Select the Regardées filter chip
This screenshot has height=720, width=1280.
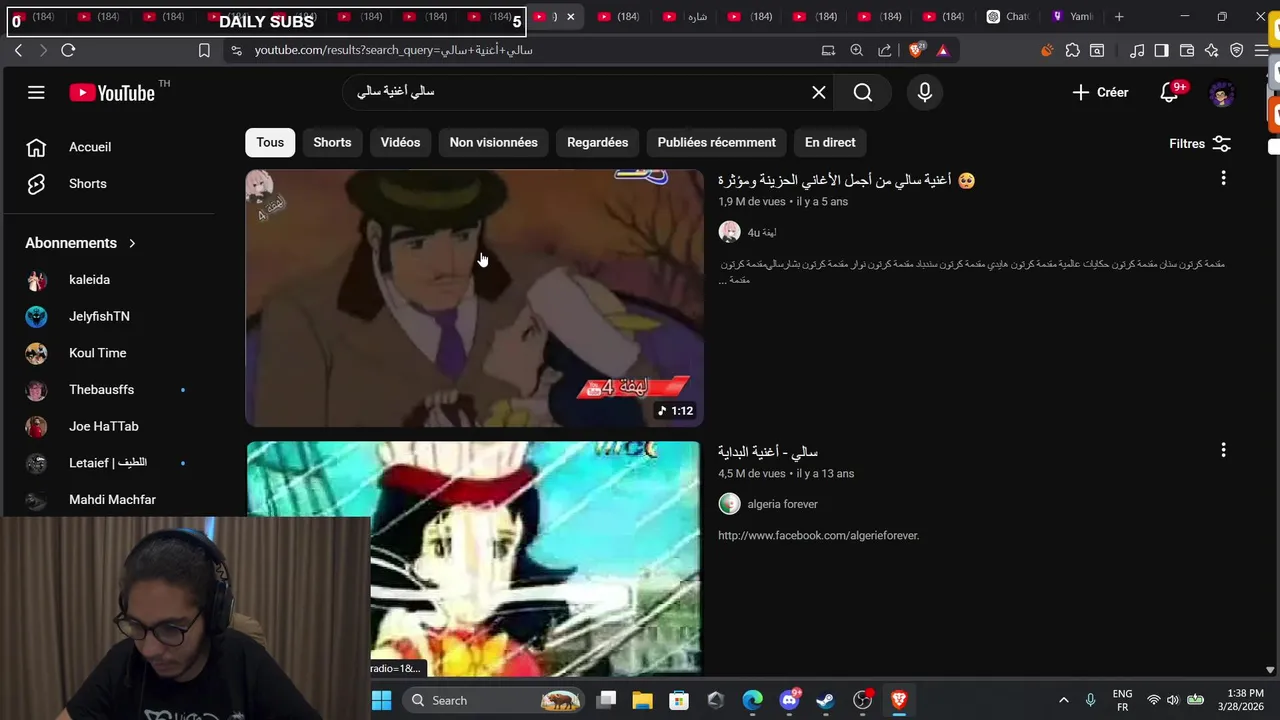coord(597,142)
